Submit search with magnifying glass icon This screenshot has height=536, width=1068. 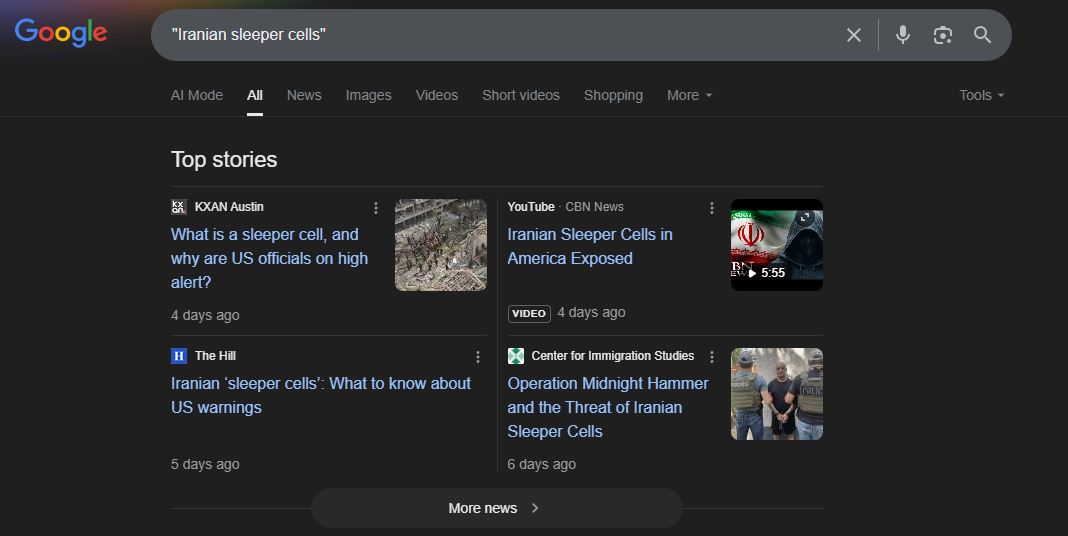coord(982,35)
